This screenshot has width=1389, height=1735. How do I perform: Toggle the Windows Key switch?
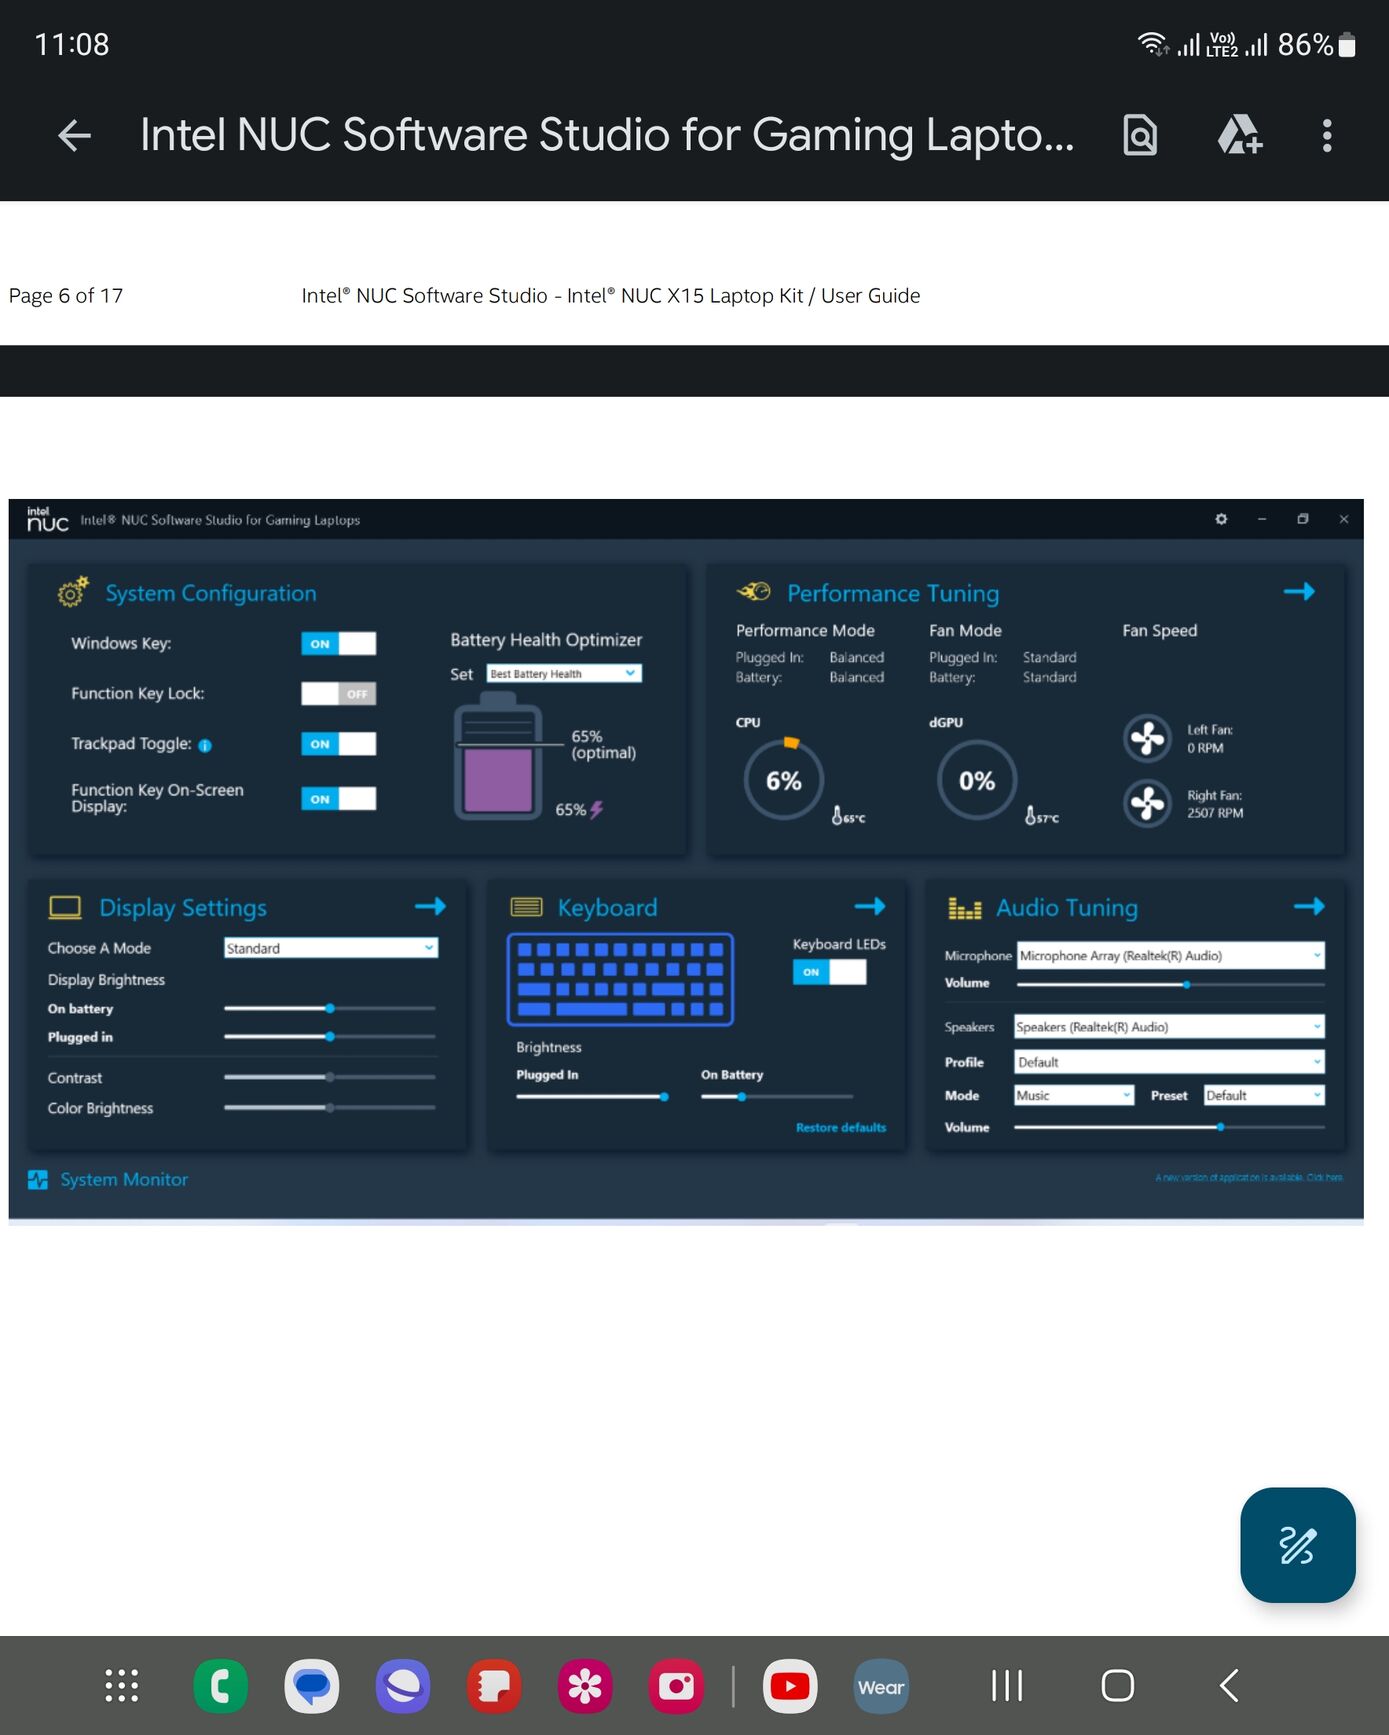tap(338, 643)
